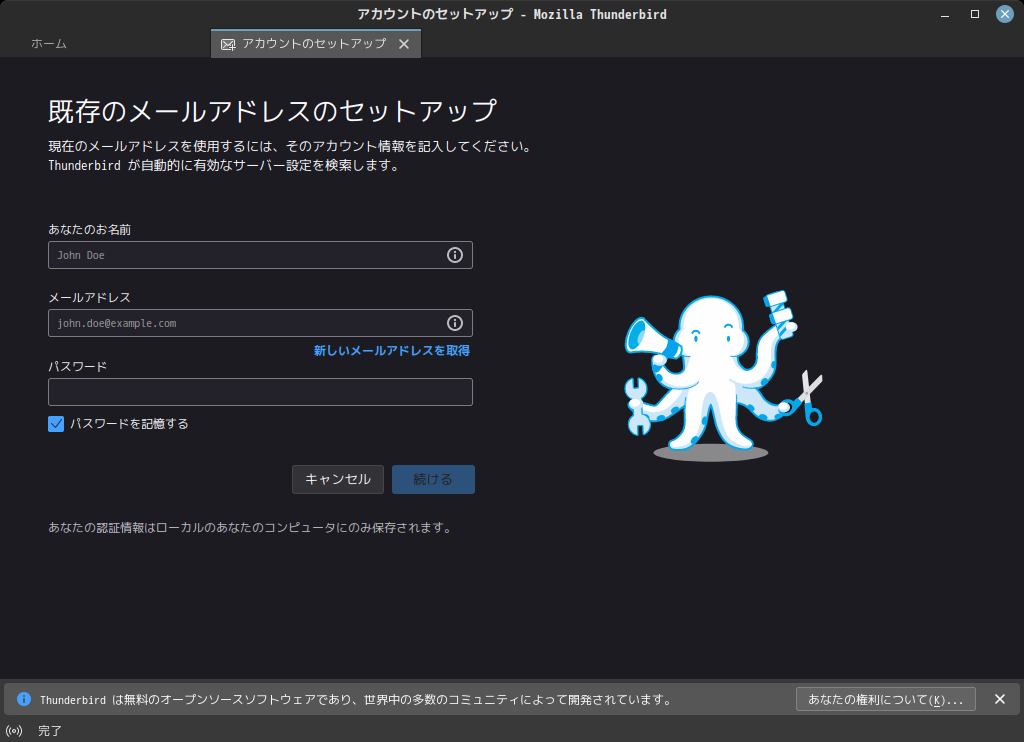This screenshot has width=1024, height=742.
Task: Click the info icon in email address field
Action: pos(455,323)
